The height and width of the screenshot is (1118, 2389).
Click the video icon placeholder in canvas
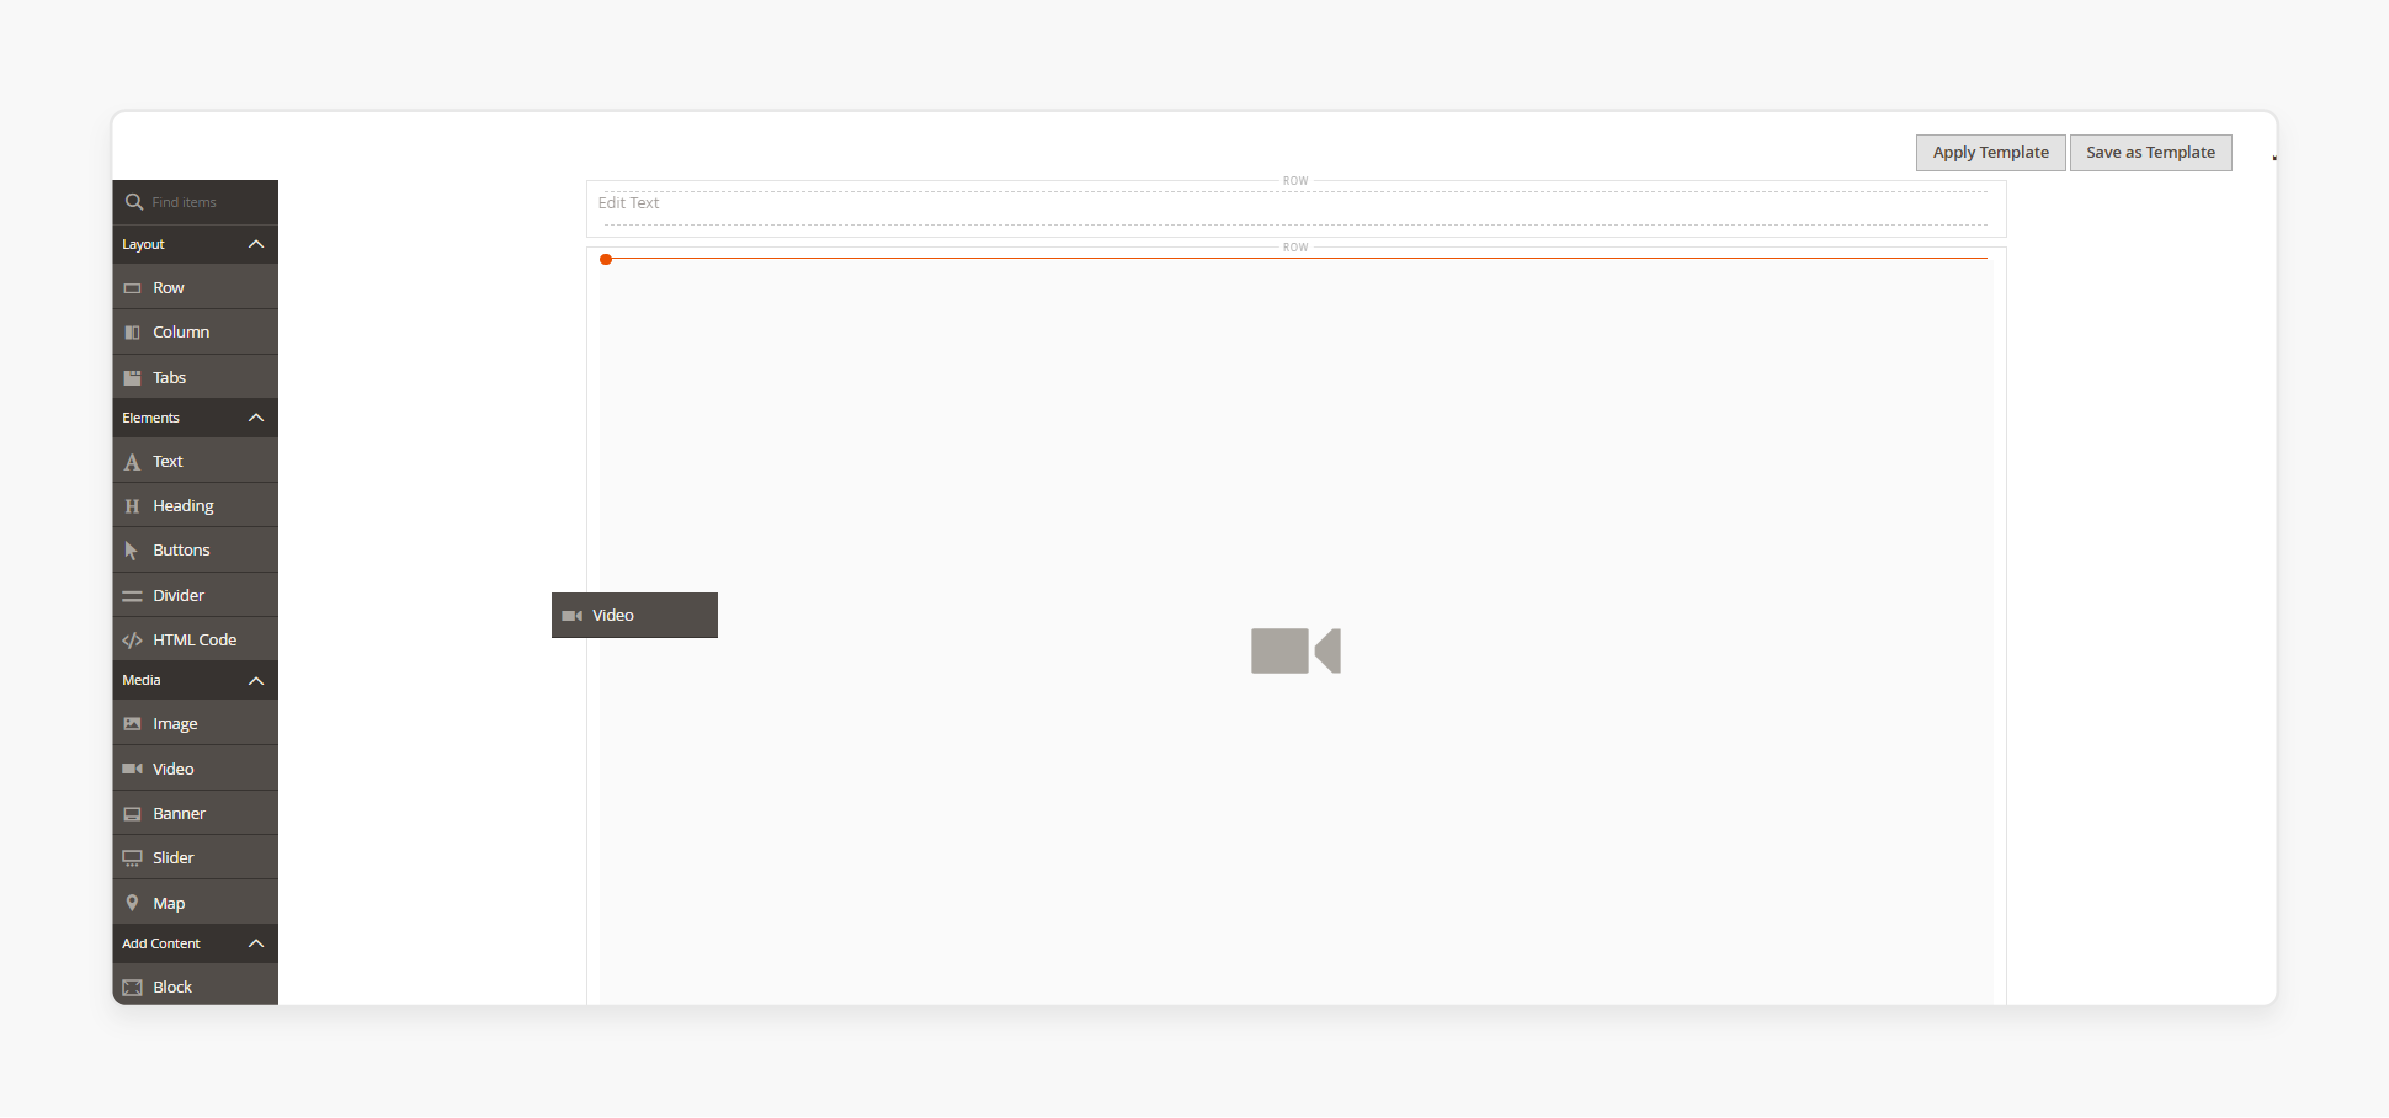[x=1295, y=649]
